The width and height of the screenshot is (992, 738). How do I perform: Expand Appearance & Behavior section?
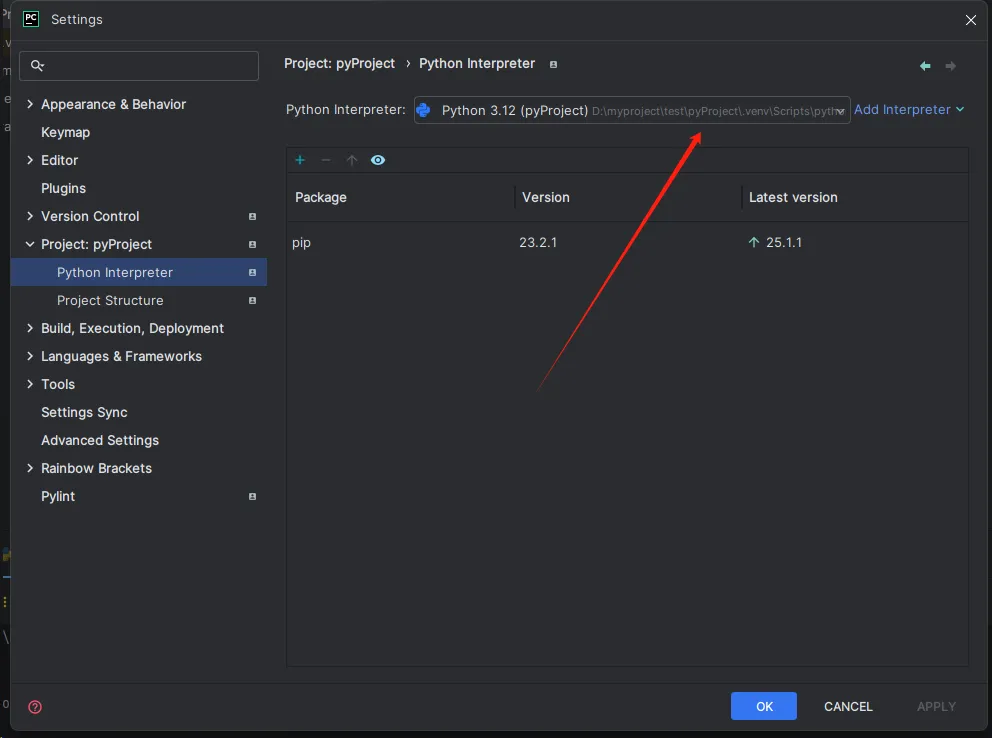(x=30, y=104)
